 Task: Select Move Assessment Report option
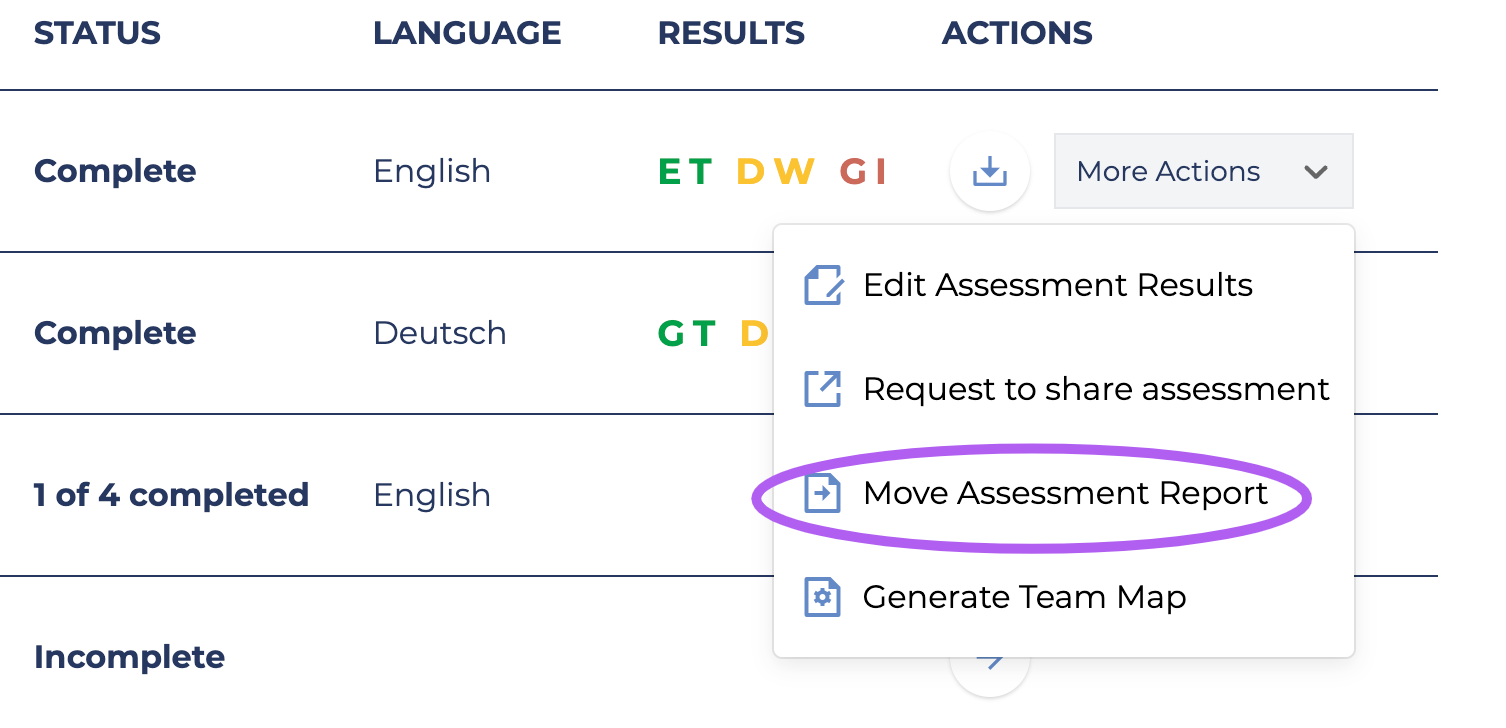pyautogui.click(x=1063, y=493)
